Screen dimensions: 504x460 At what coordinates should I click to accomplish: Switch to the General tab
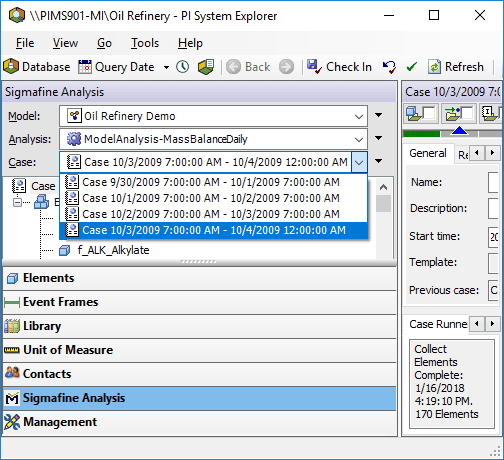[428, 153]
